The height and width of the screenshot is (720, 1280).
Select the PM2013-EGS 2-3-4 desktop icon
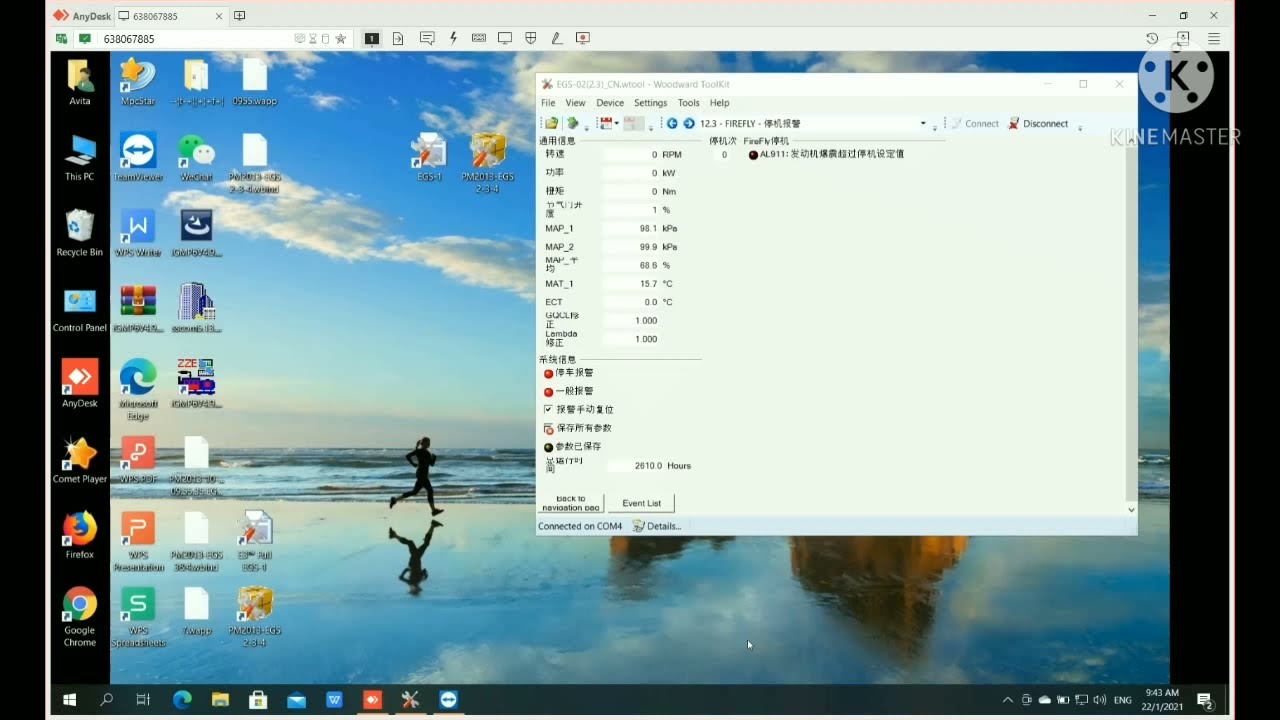click(488, 162)
